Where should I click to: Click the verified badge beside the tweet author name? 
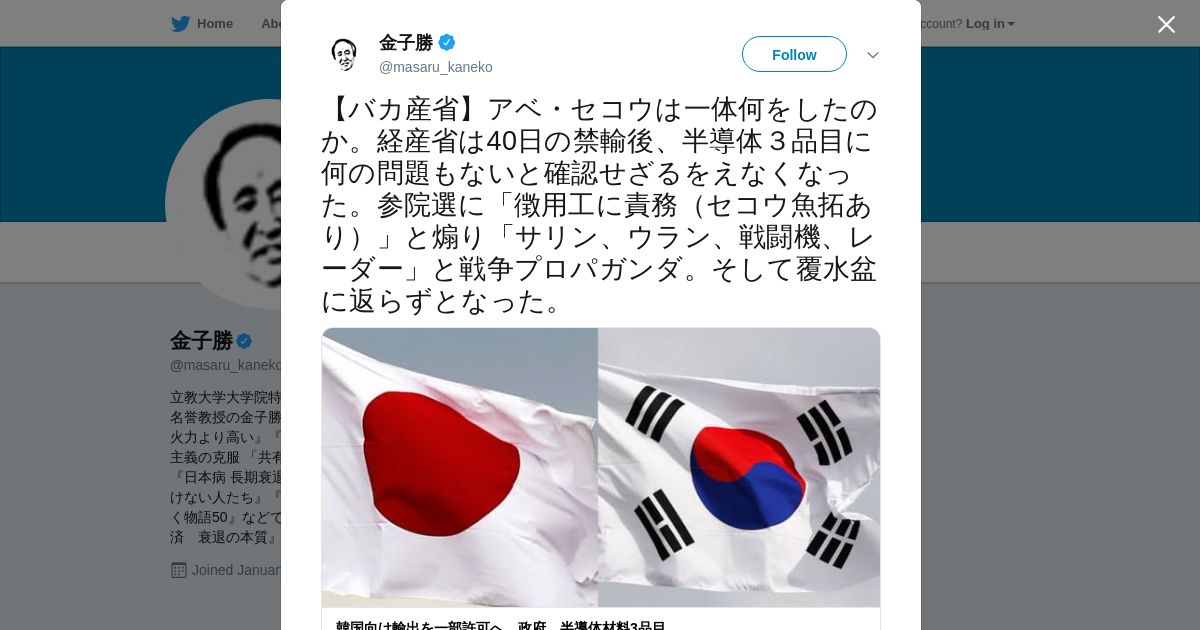447,42
